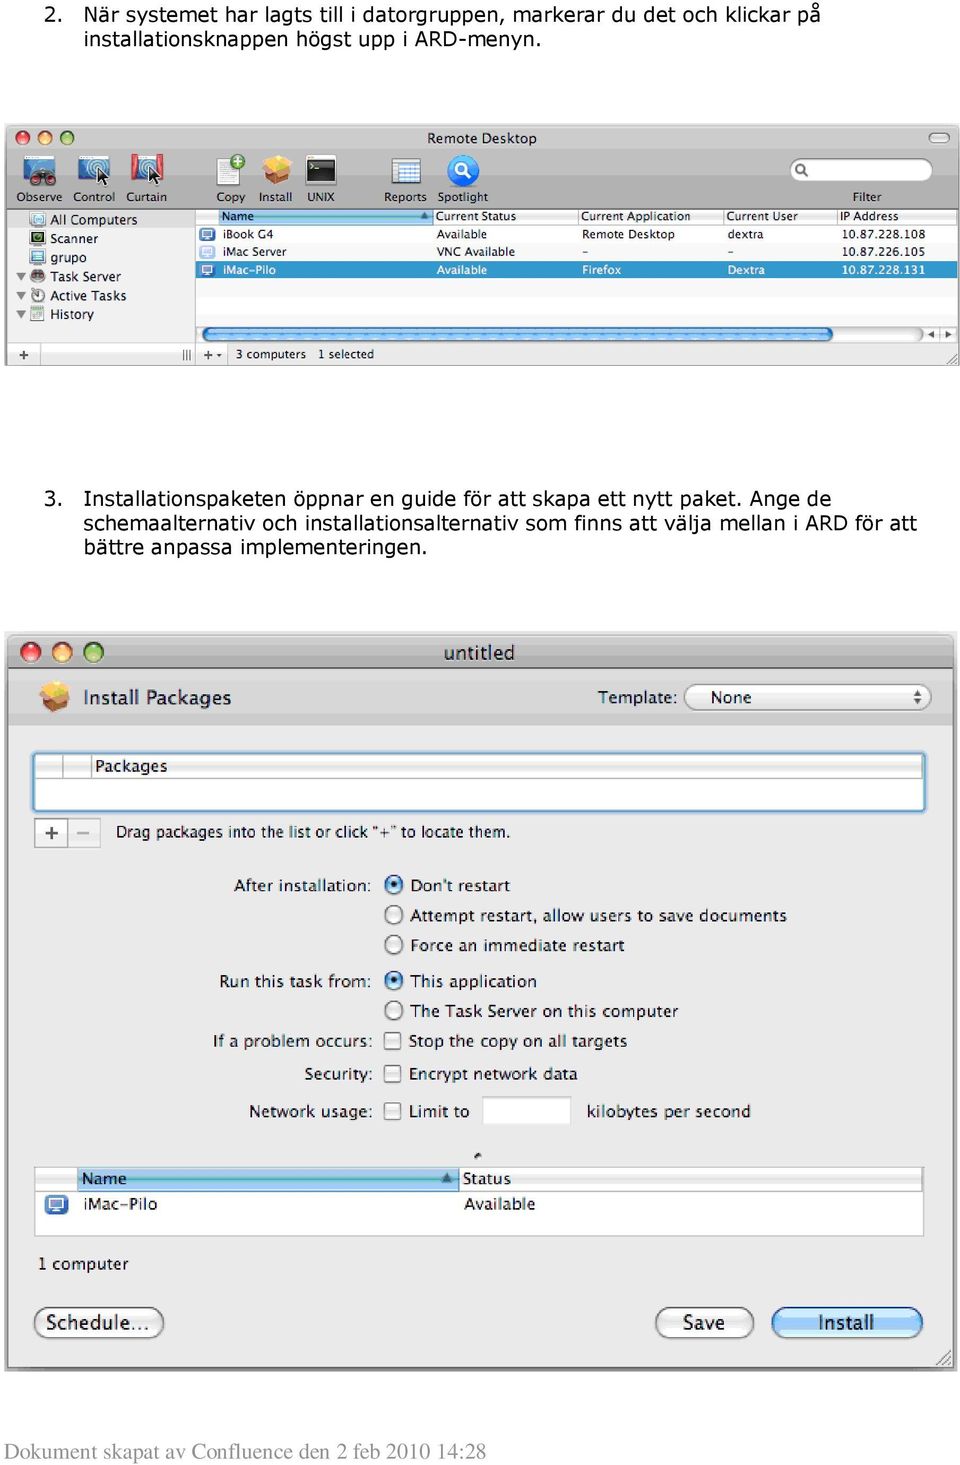Click the plus button below sidebar
The height and width of the screenshot is (1465, 960).
point(23,354)
